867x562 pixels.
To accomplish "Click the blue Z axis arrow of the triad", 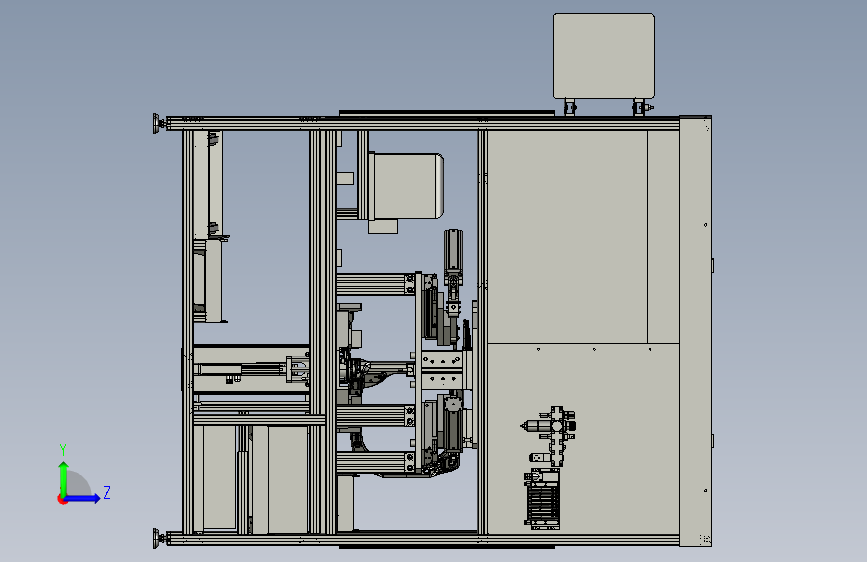I will click(x=83, y=498).
